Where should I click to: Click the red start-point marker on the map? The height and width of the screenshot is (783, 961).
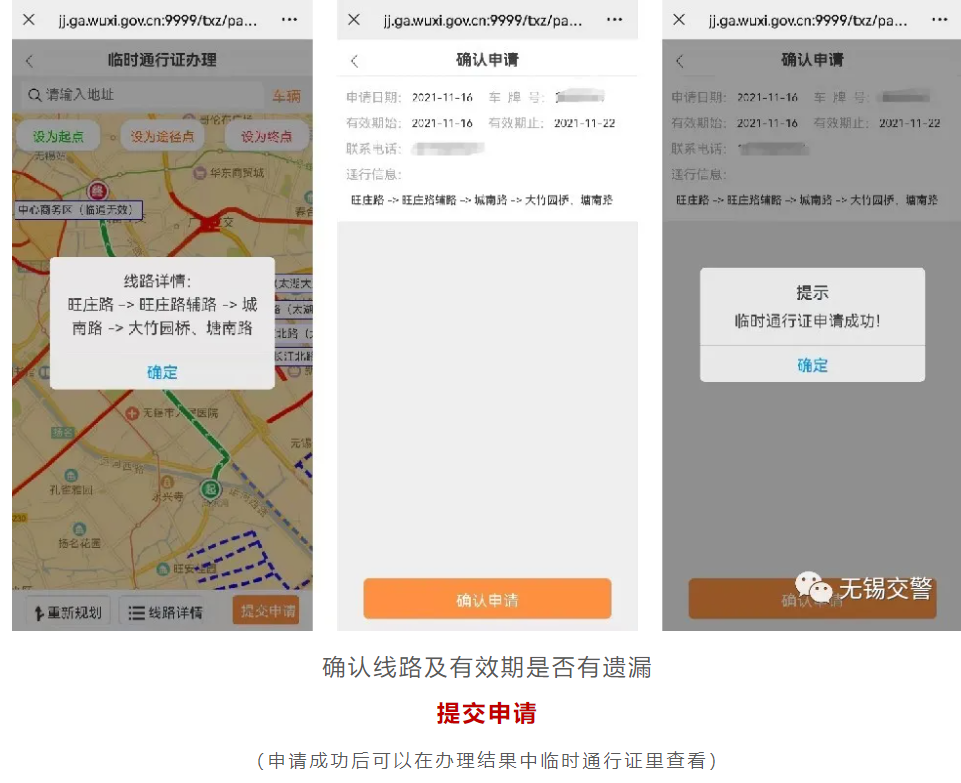tap(97, 190)
